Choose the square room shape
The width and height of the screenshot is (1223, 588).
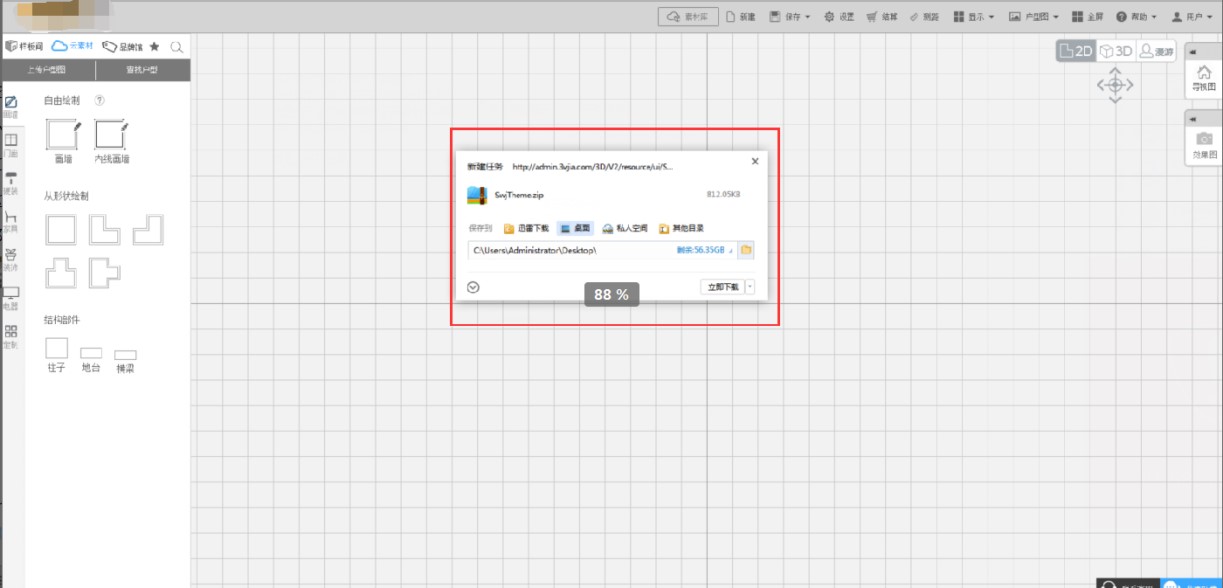click(62, 230)
